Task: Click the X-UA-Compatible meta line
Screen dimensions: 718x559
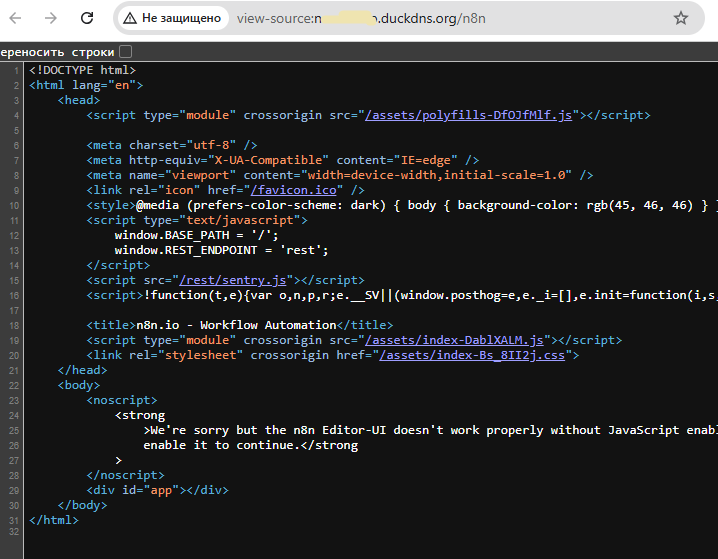Action: click(283, 160)
